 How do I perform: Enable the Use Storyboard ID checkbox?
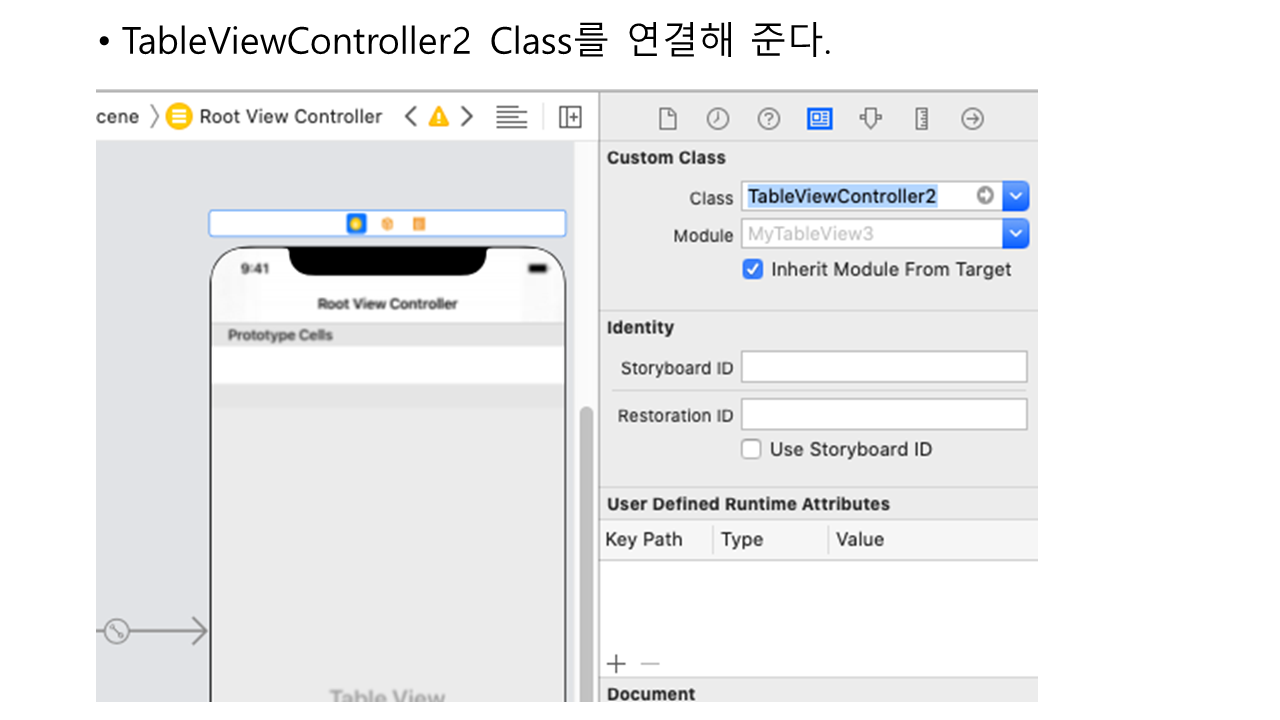(751, 450)
